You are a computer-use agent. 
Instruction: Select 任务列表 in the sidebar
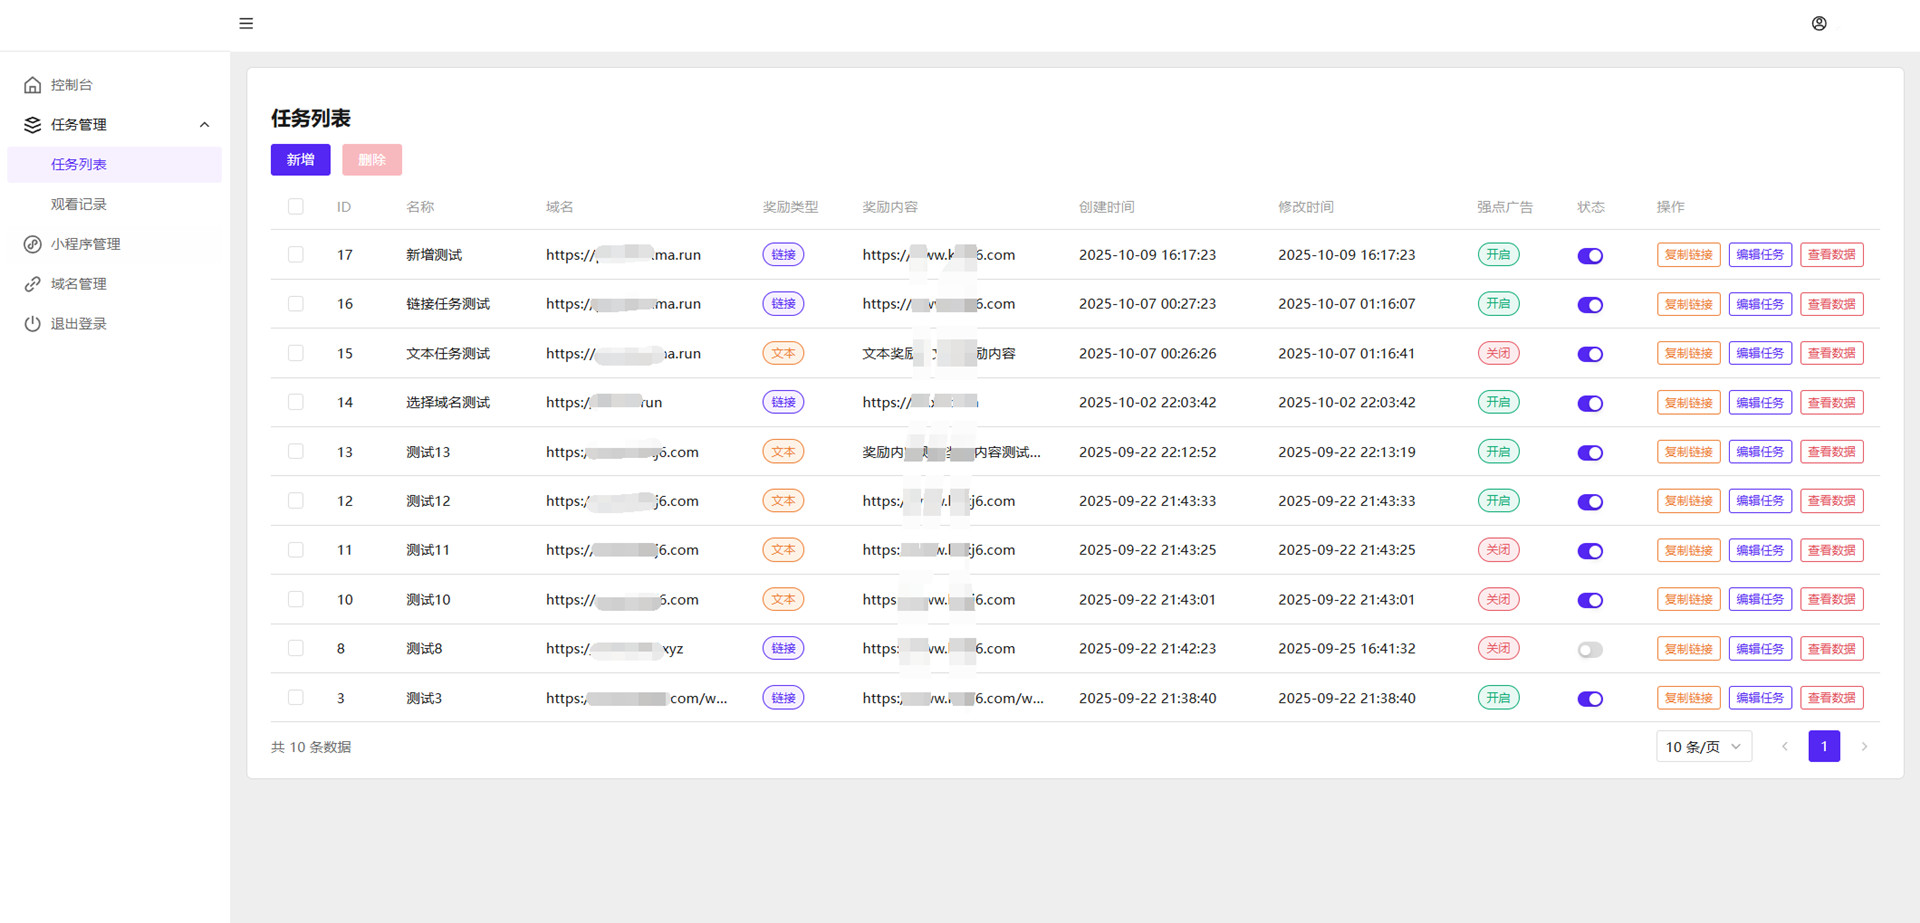(x=79, y=164)
